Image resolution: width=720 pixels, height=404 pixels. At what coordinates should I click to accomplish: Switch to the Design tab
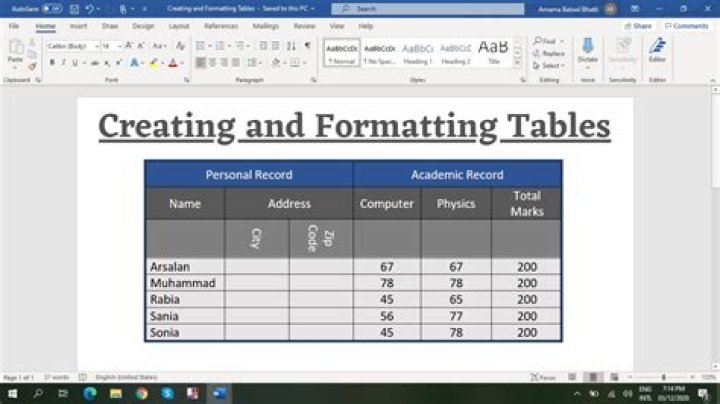[x=143, y=26]
